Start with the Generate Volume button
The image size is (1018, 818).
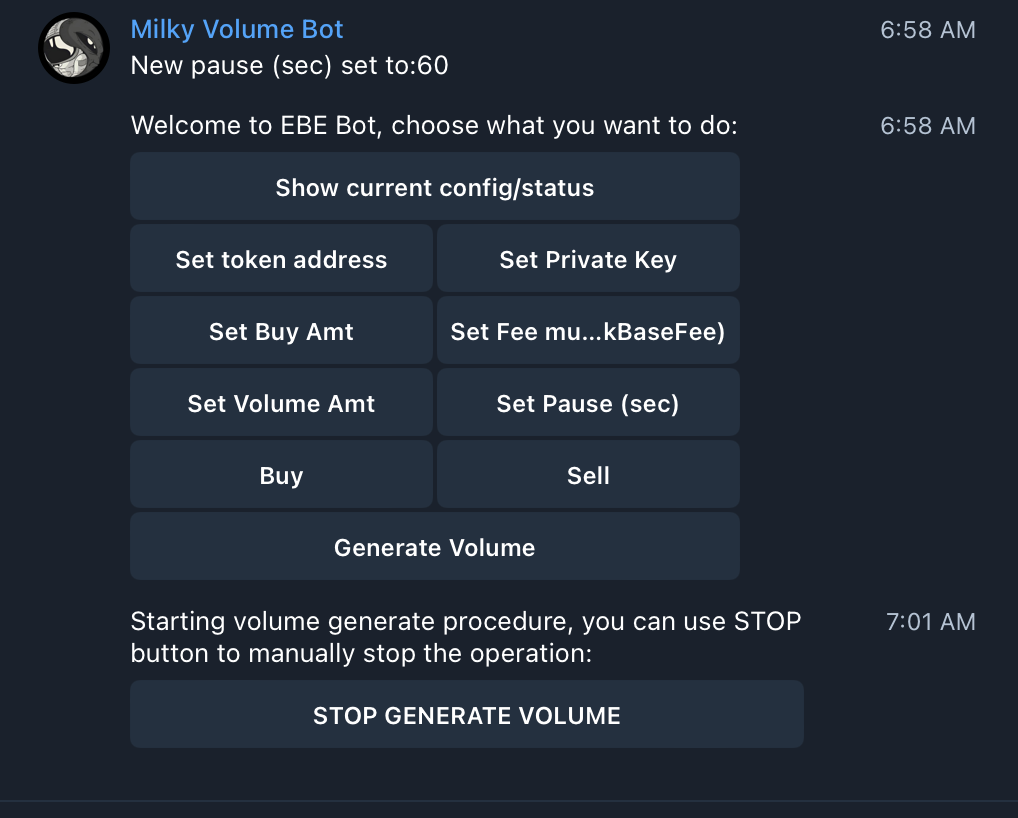(434, 547)
